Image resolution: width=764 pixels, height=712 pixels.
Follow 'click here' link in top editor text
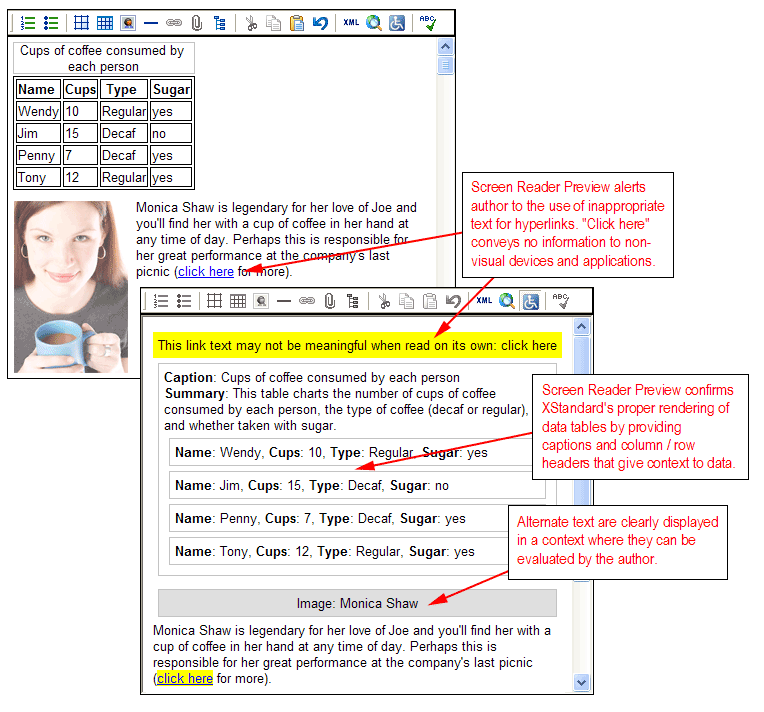pyautogui.click(x=206, y=272)
